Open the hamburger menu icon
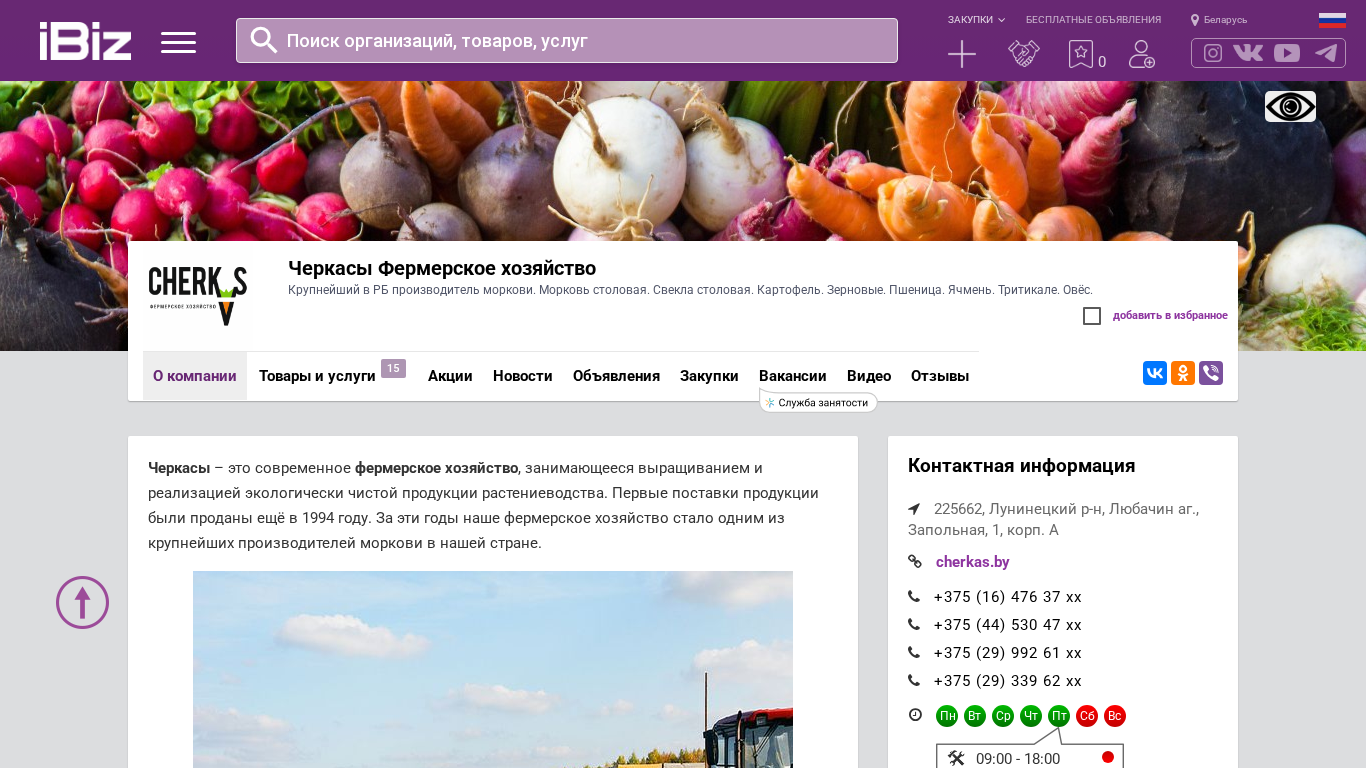The height and width of the screenshot is (768, 1366). click(x=178, y=42)
